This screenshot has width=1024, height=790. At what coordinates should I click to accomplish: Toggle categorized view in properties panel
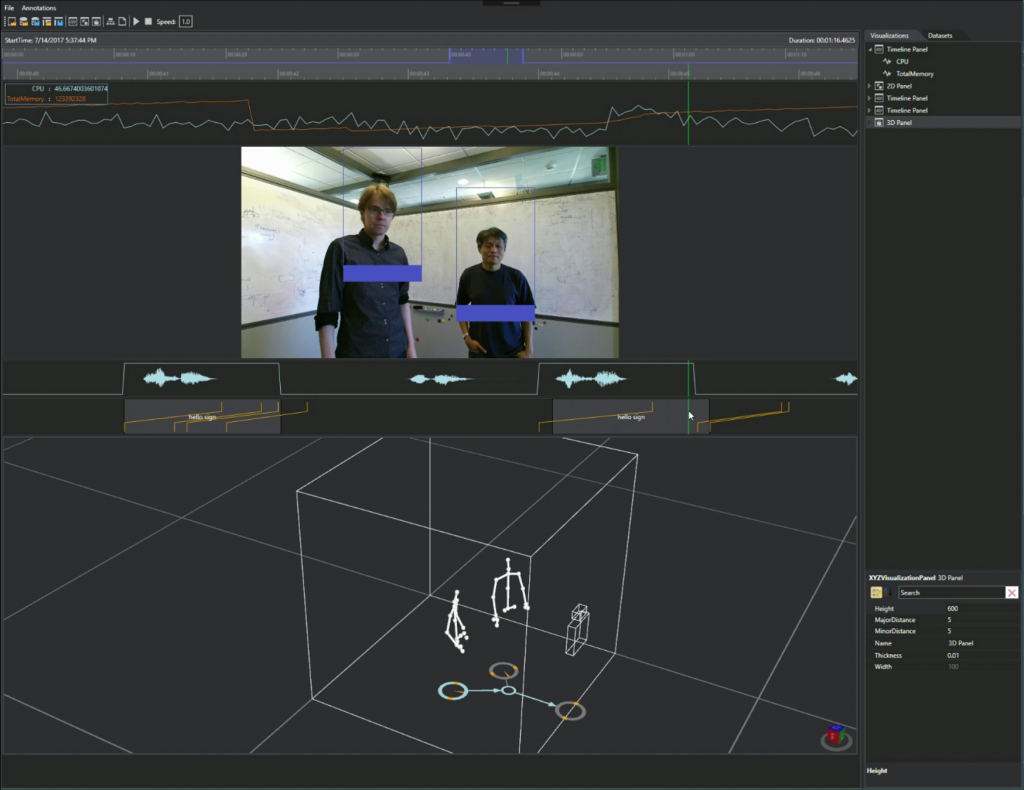877,593
